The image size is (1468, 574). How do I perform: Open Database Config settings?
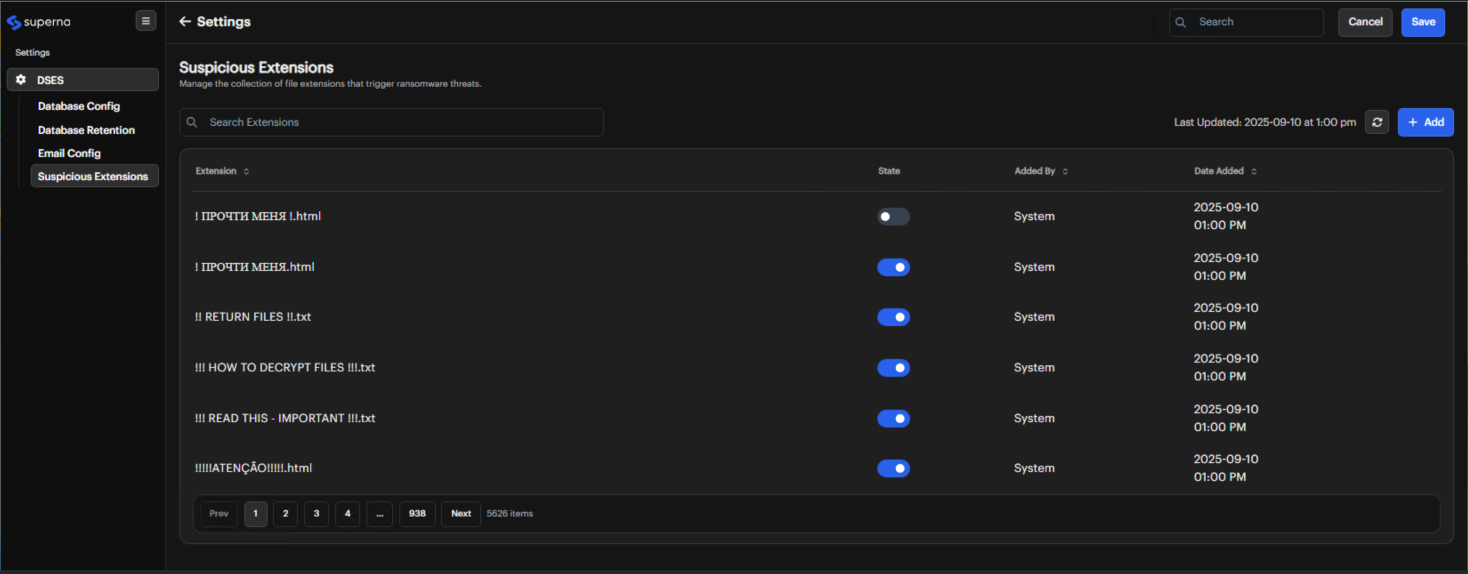(79, 106)
